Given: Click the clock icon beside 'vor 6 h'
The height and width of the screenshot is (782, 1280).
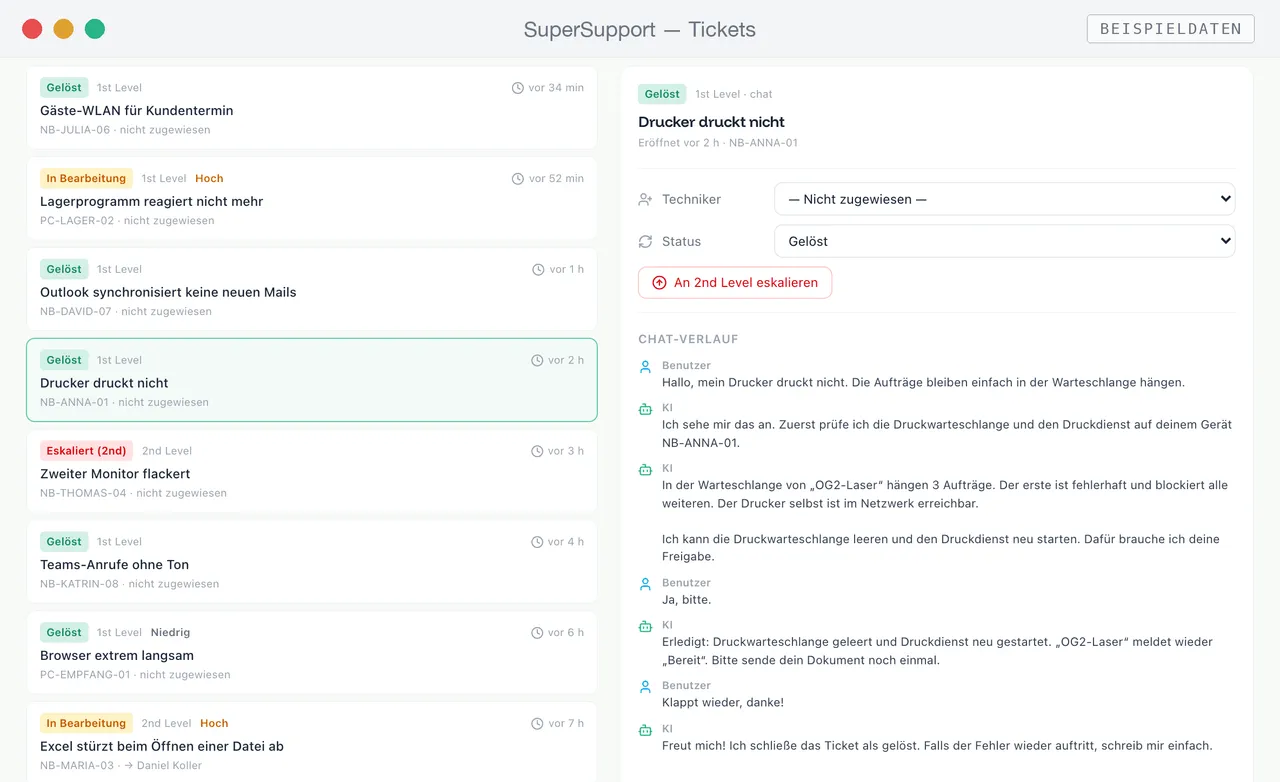Looking at the screenshot, I should pyautogui.click(x=537, y=633).
